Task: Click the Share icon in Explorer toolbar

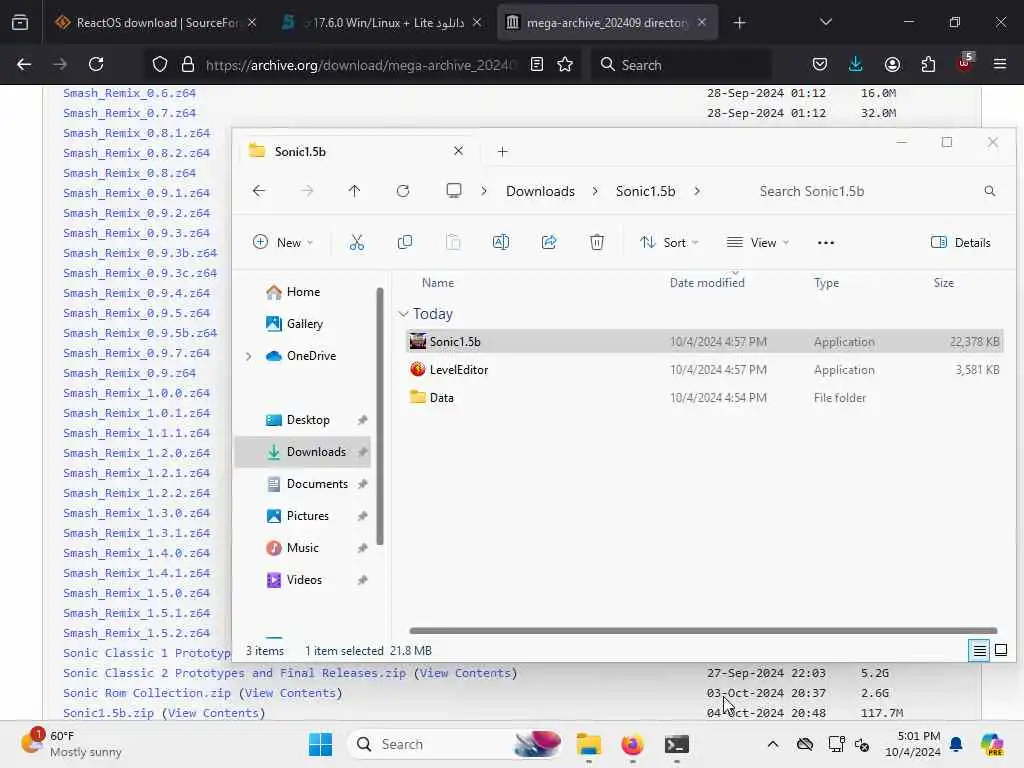Action: 549,242
